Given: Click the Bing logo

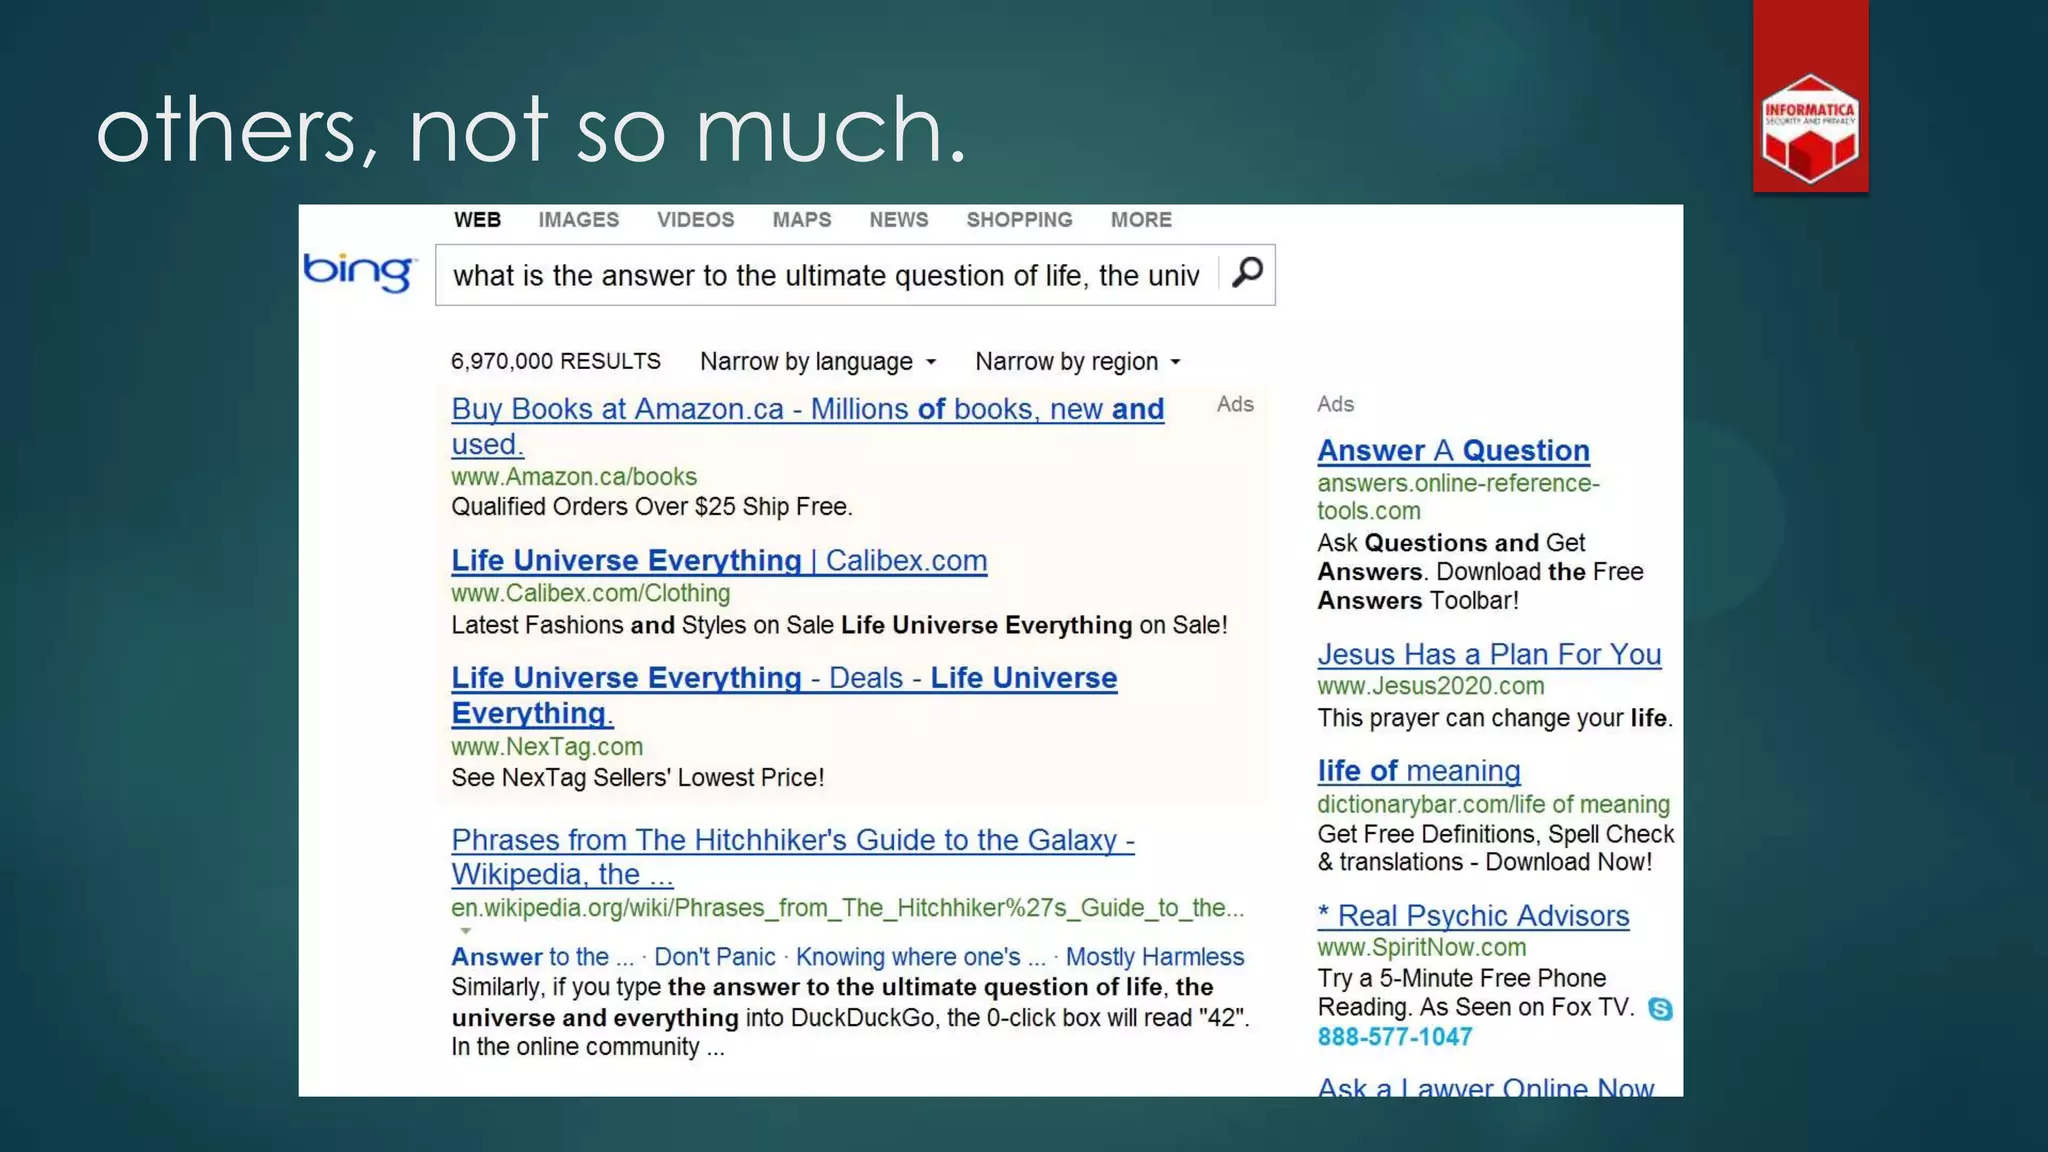Looking at the screenshot, I should tap(358, 272).
